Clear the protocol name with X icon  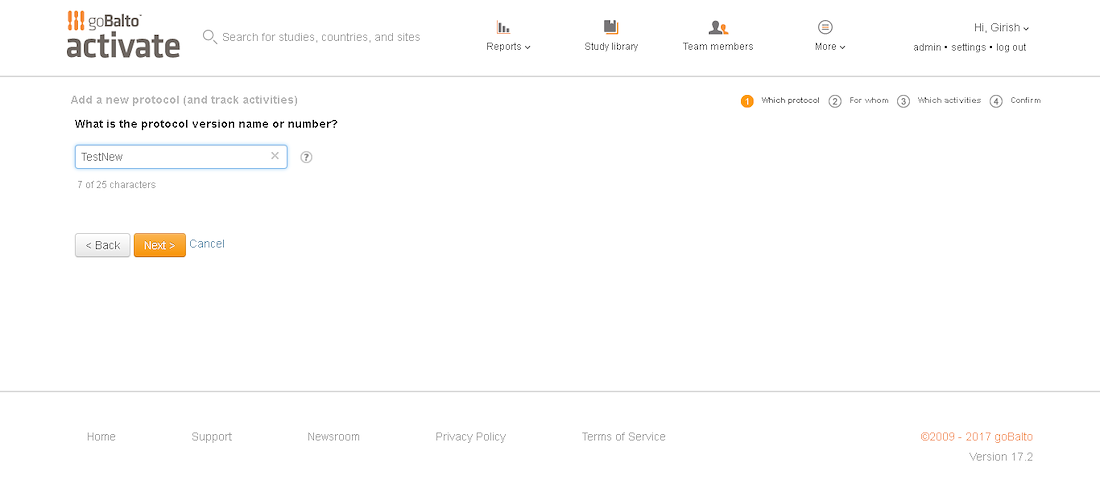(x=275, y=156)
